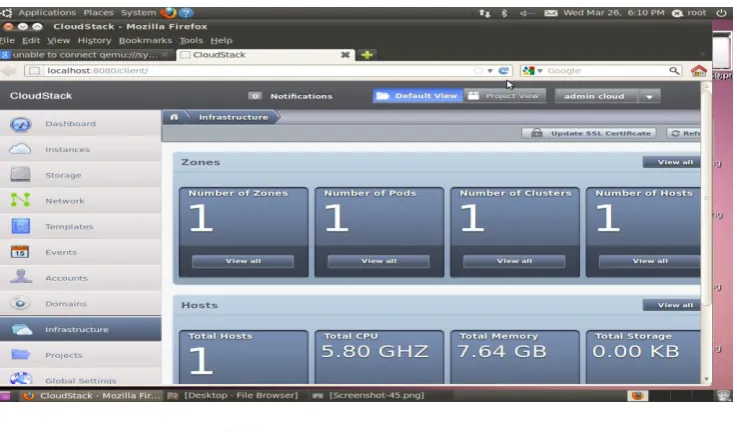Image resolution: width=737 pixels, height=432 pixels.
Task: Click the Domains icon
Action: [x=20, y=303]
